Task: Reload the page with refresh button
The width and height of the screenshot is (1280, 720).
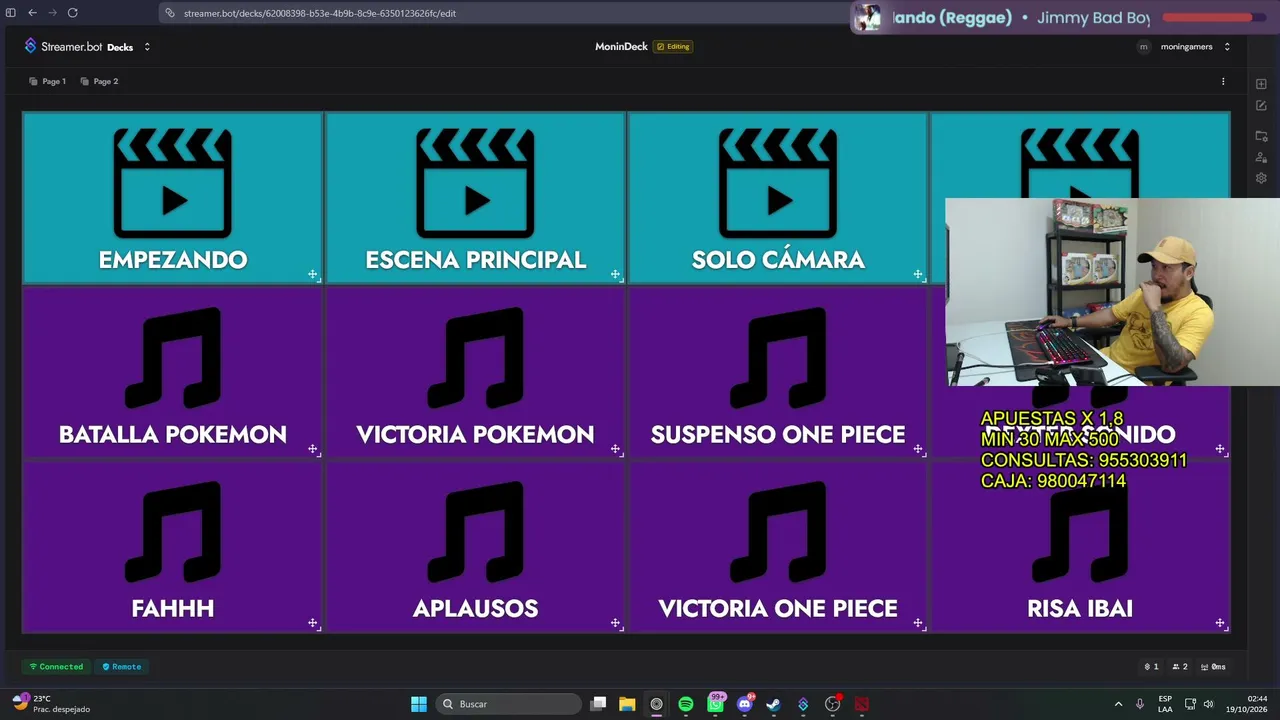Action: coord(72,13)
